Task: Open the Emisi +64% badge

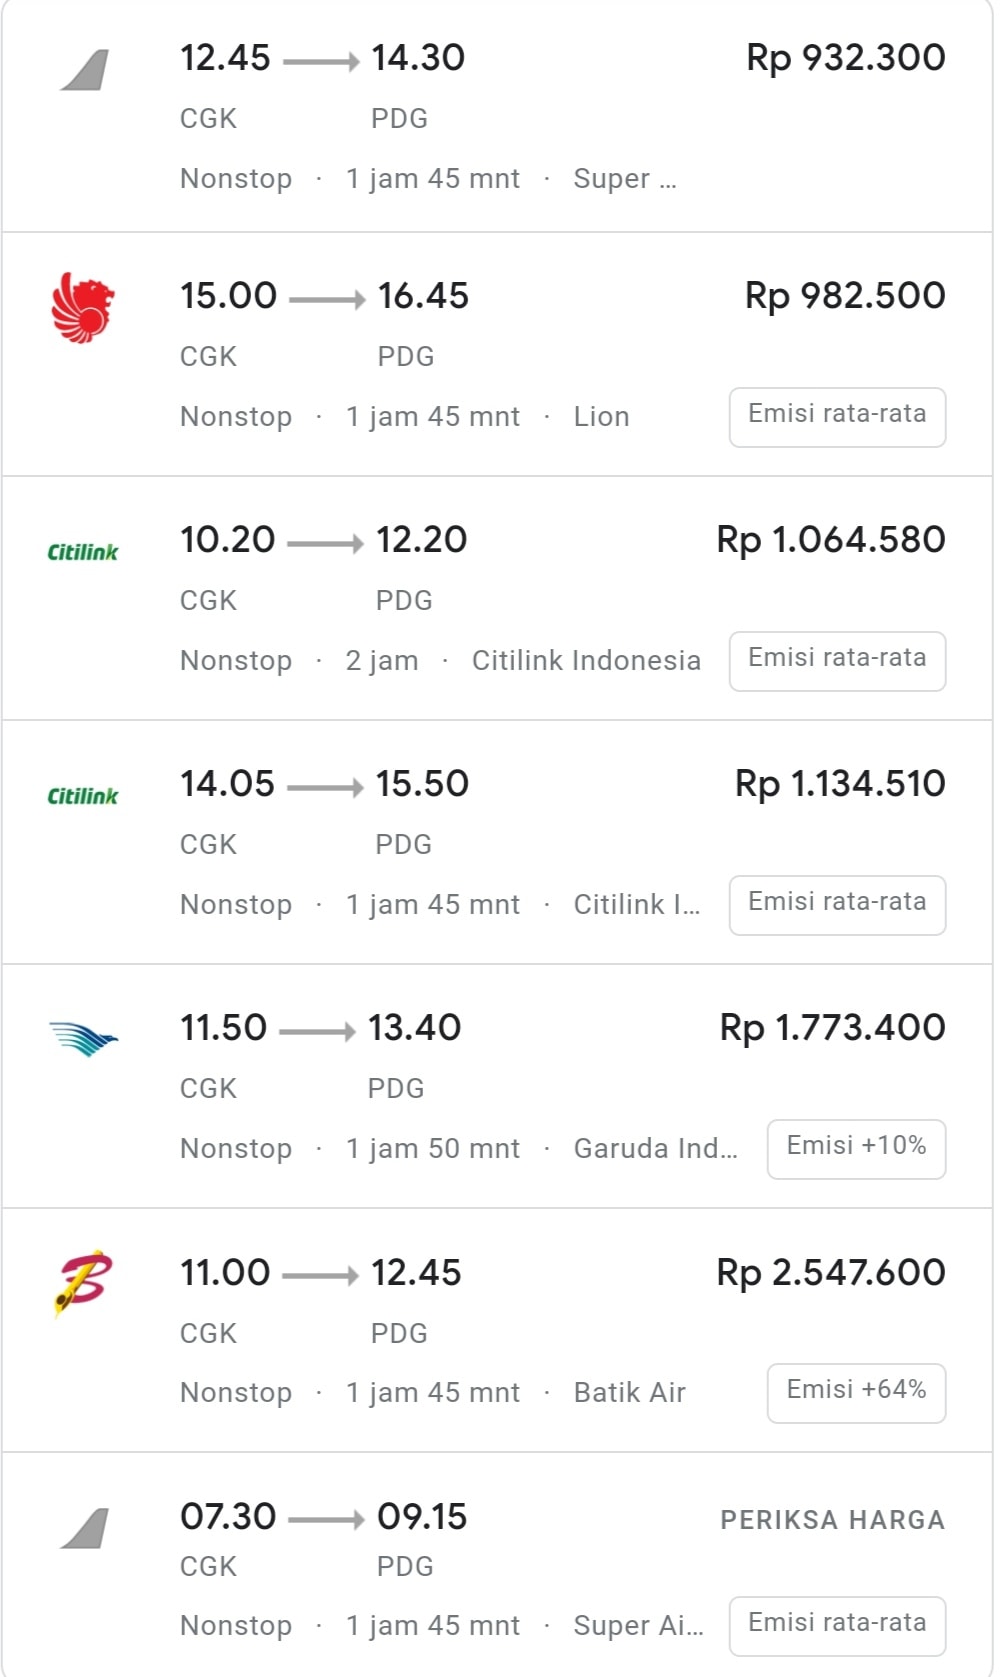Action: tap(856, 1392)
